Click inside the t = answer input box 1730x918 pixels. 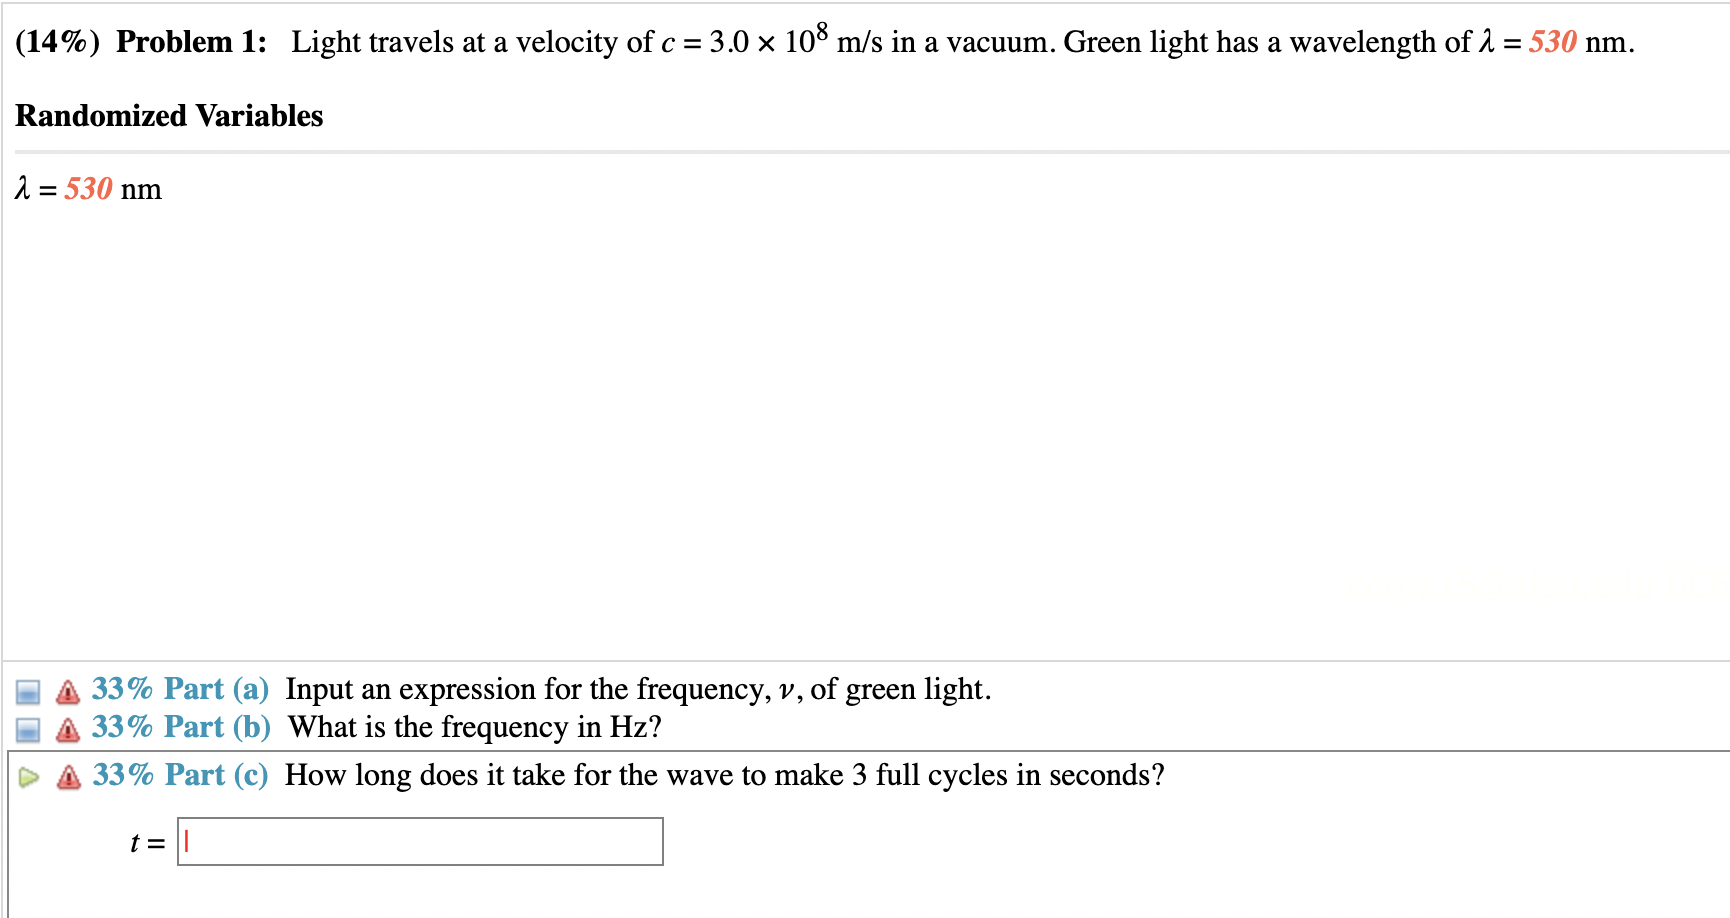coord(420,842)
